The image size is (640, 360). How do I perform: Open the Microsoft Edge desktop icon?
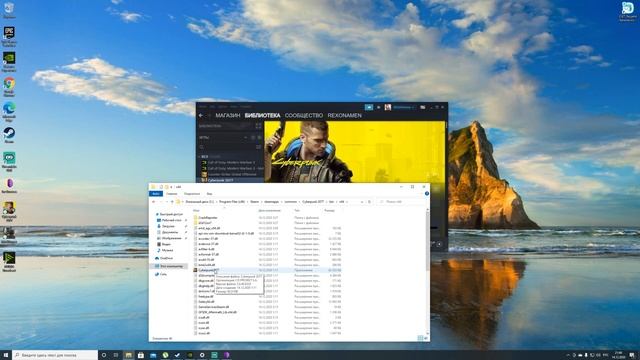click(9, 111)
